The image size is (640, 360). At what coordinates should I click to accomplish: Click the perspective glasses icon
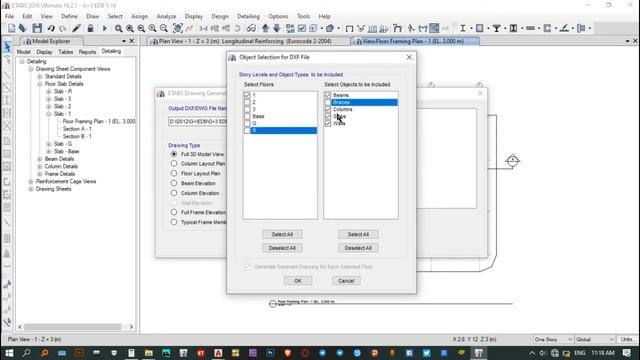(x=251, y=28)
